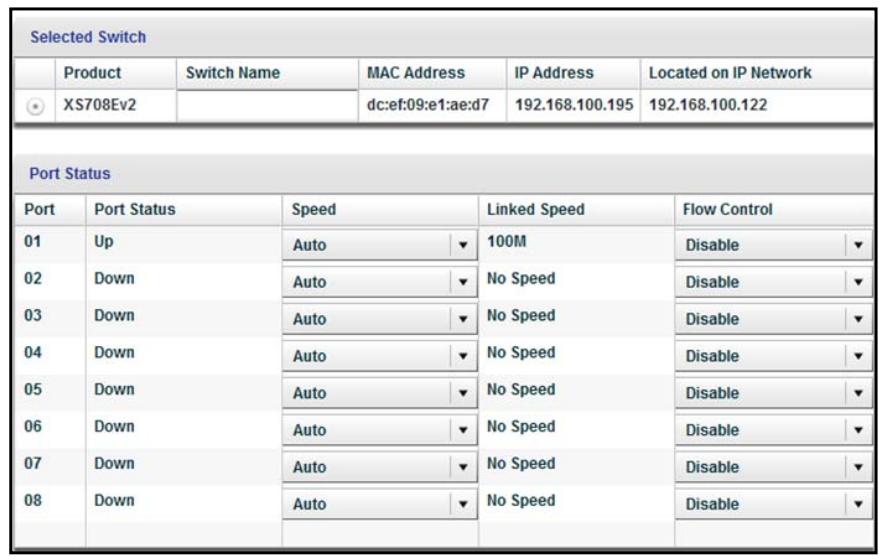Open the Flow Control dropdown for port 05
The image size is (879, 557).
pyautogui.click(x=774, y=393)
